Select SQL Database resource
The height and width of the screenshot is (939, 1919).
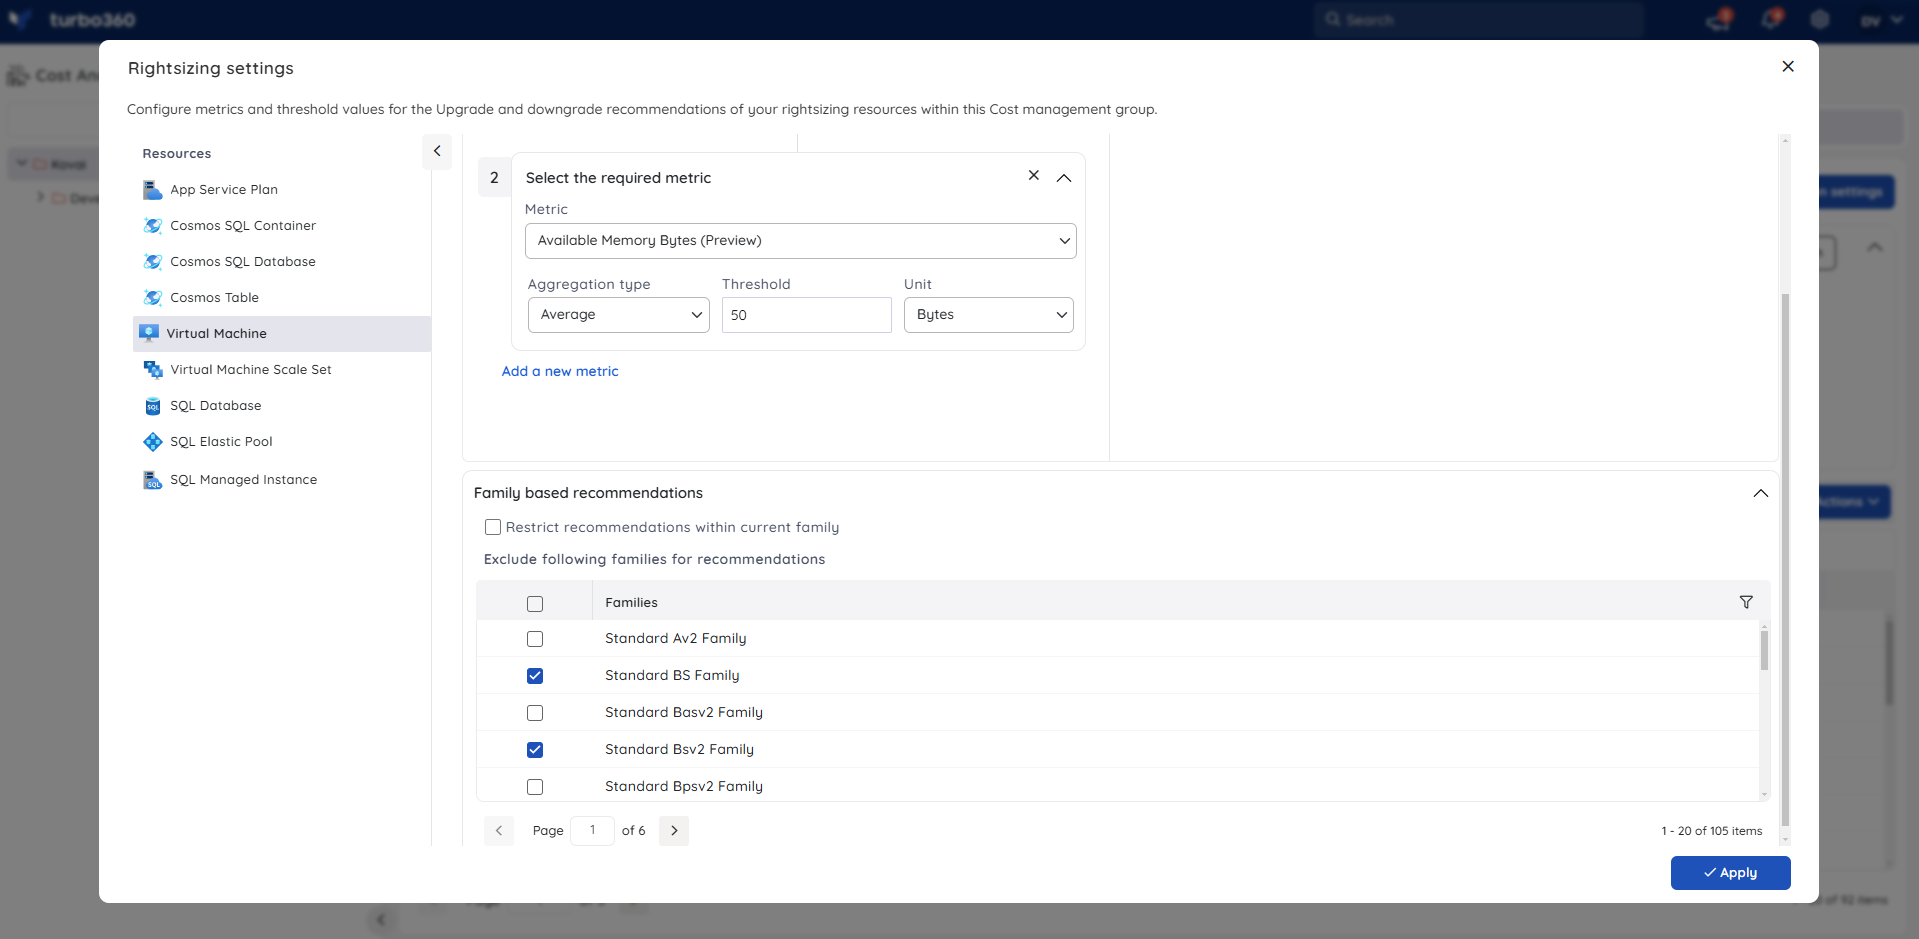pos(282,406)
